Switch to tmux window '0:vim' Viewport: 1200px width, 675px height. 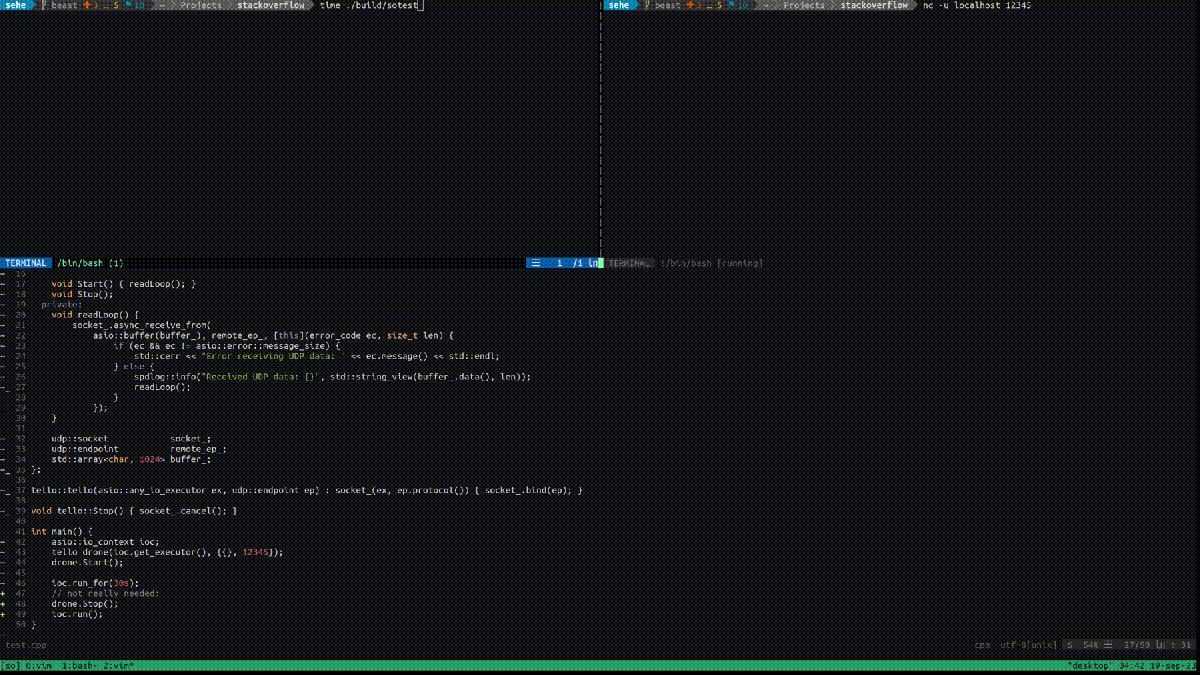tap(38, 665)
